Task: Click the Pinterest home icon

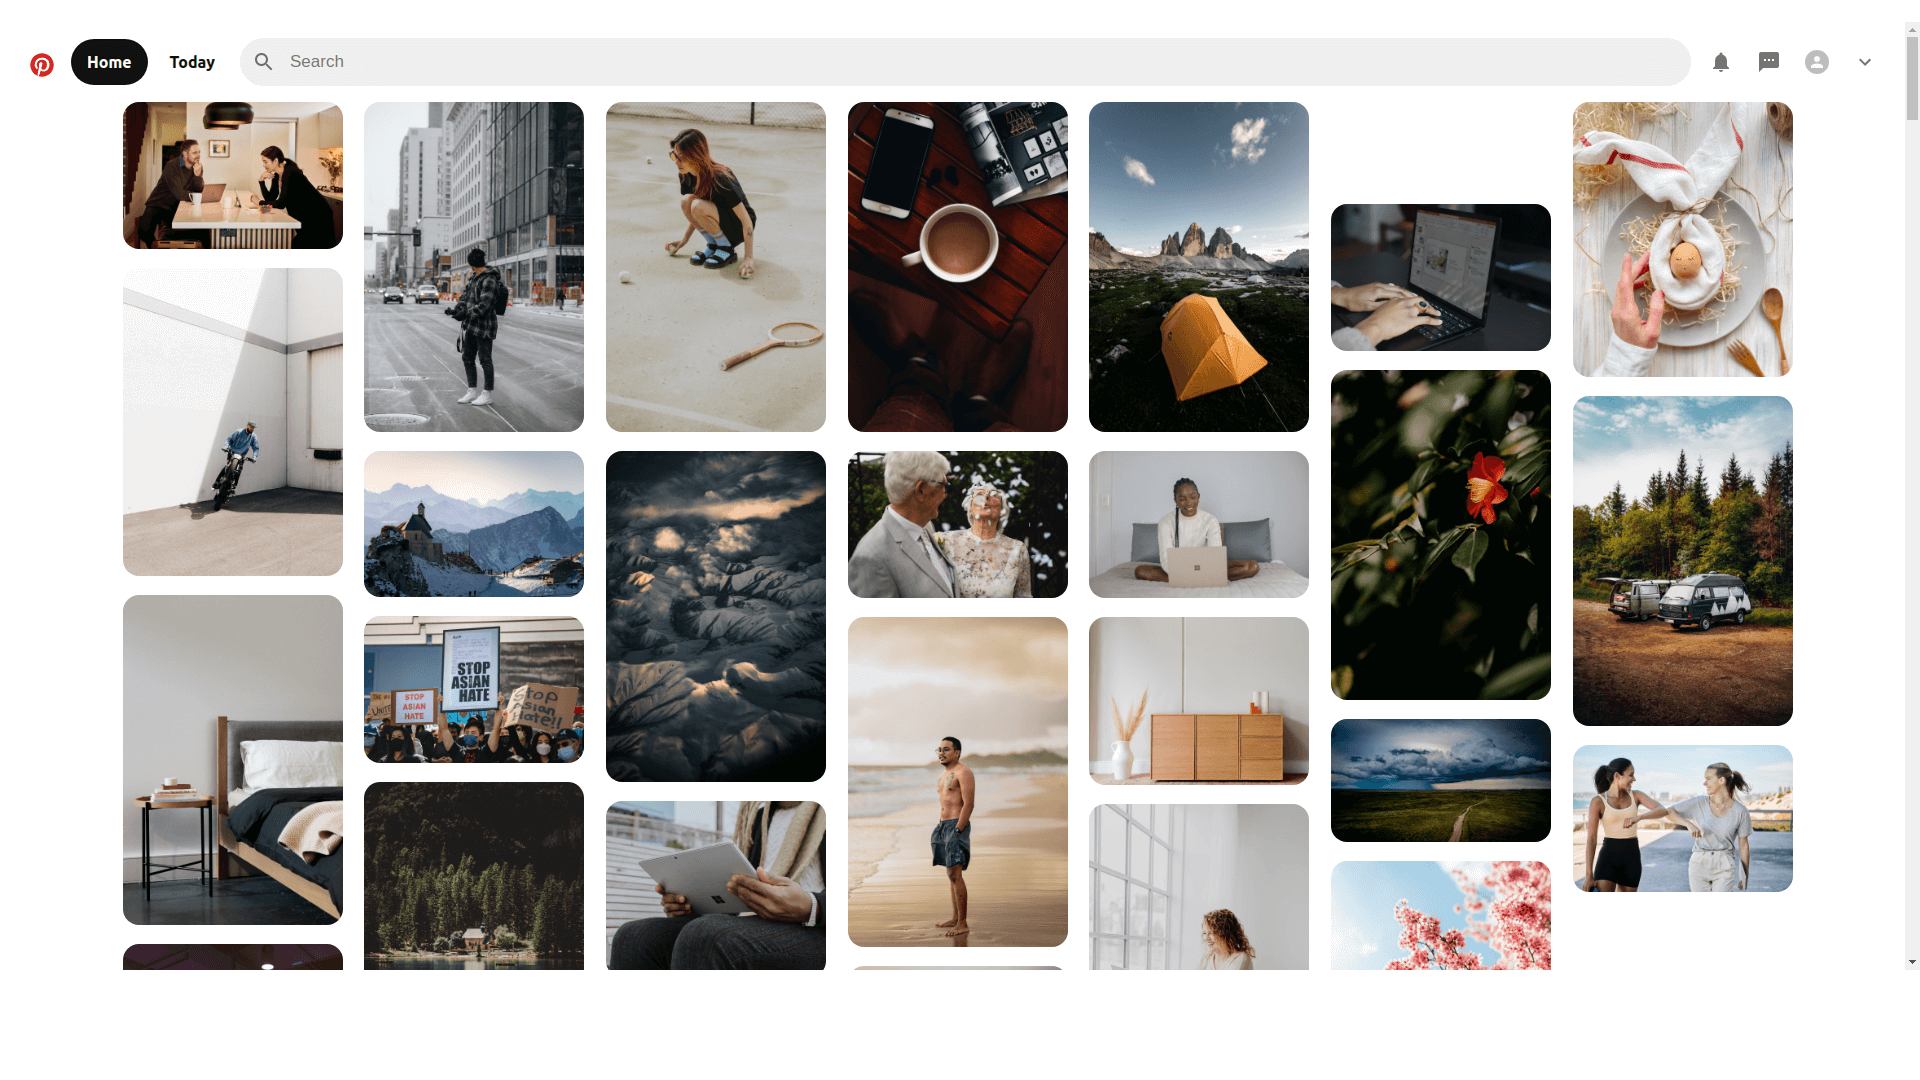Action: click(42, 62)
